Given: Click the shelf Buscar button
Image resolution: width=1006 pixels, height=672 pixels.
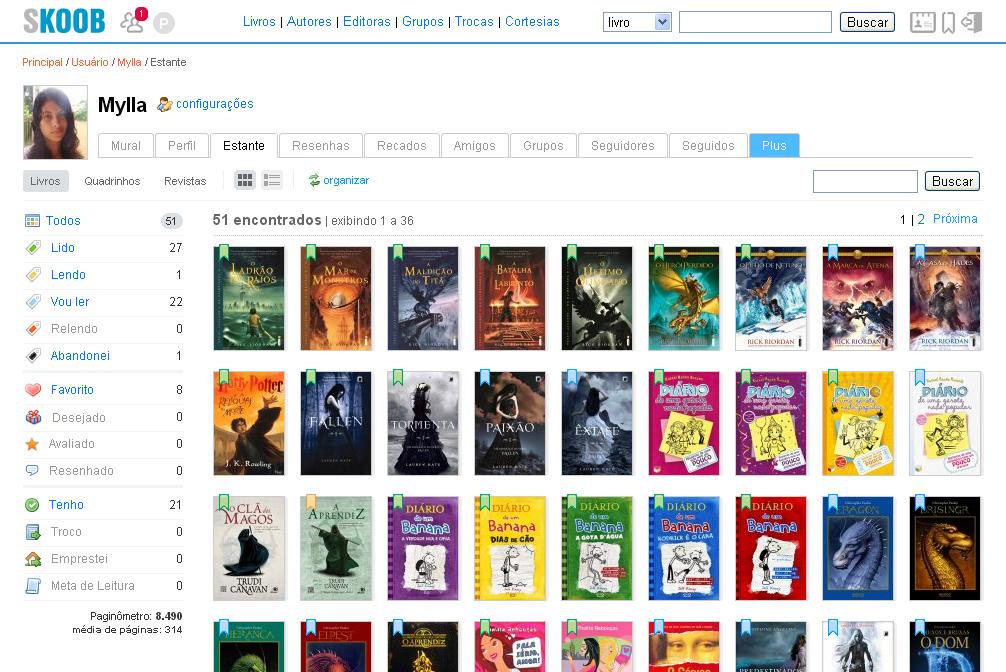Looking at the screenshot, I should click(x=953, y=182).
